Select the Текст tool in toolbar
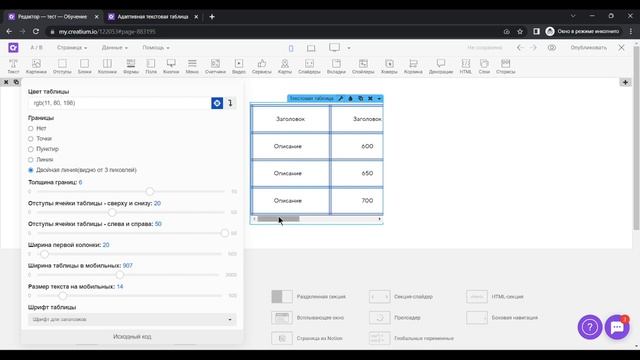 point(13,66)
